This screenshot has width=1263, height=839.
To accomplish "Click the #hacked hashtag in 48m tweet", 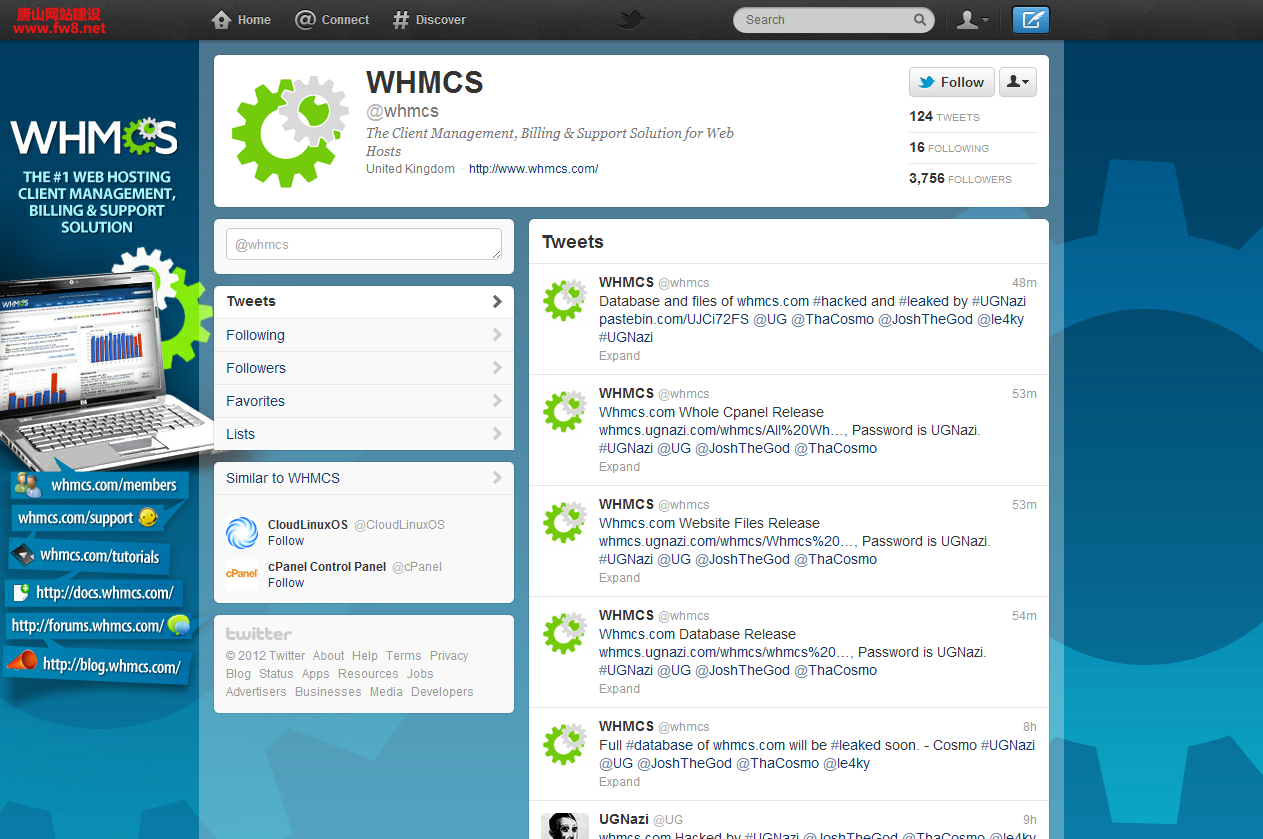I will click(840, 301).
